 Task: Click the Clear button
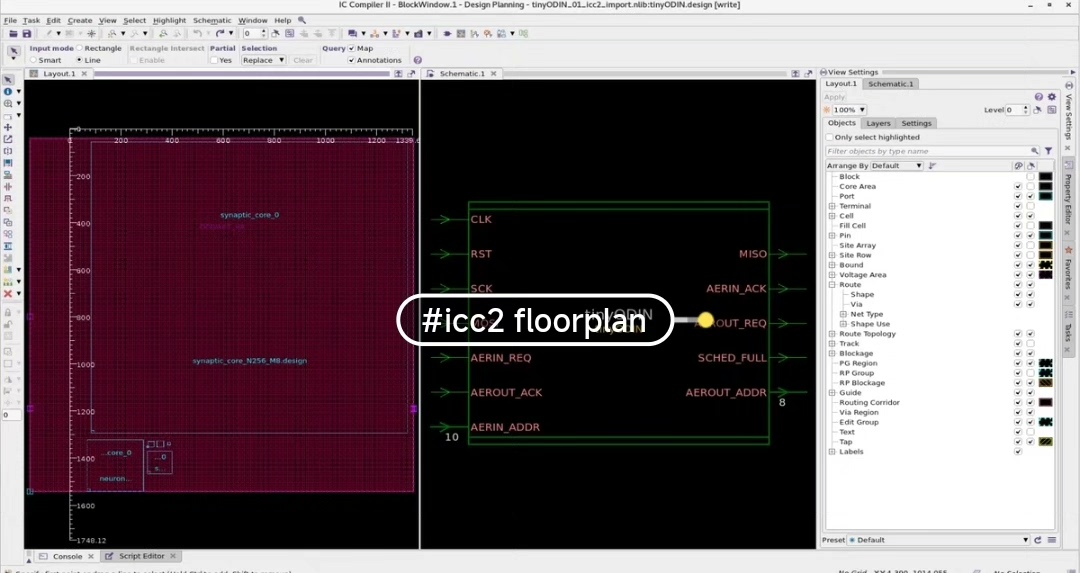303,60
